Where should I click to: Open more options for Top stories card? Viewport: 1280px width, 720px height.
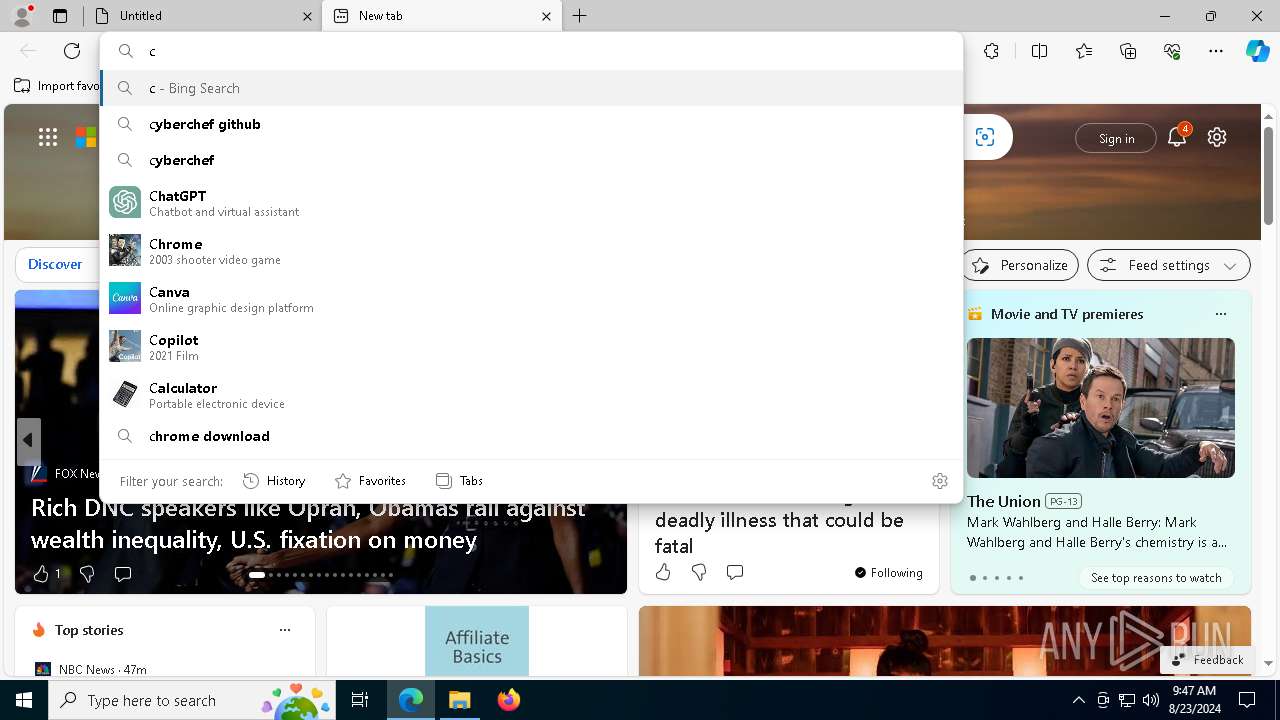click(285, 630)
